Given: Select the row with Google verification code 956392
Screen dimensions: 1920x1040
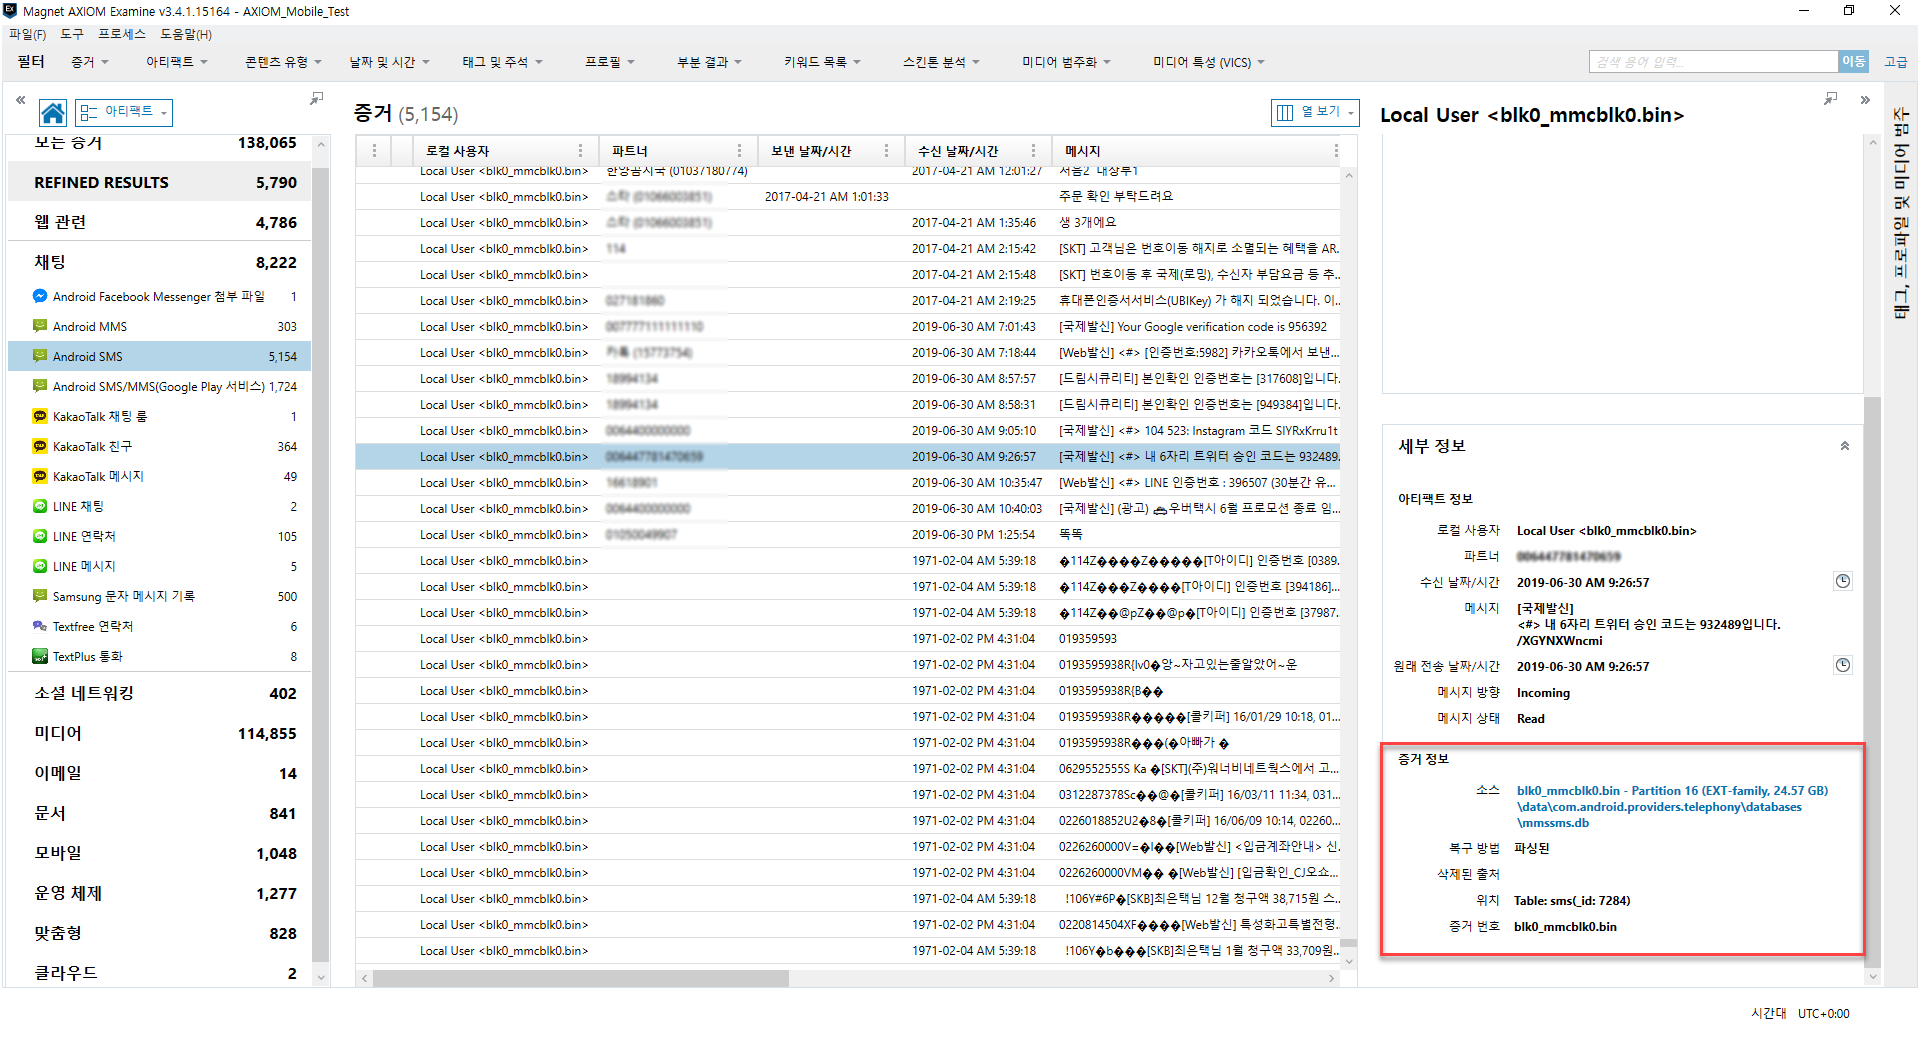Looking at the screenshot, I should [x=848, y=327].
